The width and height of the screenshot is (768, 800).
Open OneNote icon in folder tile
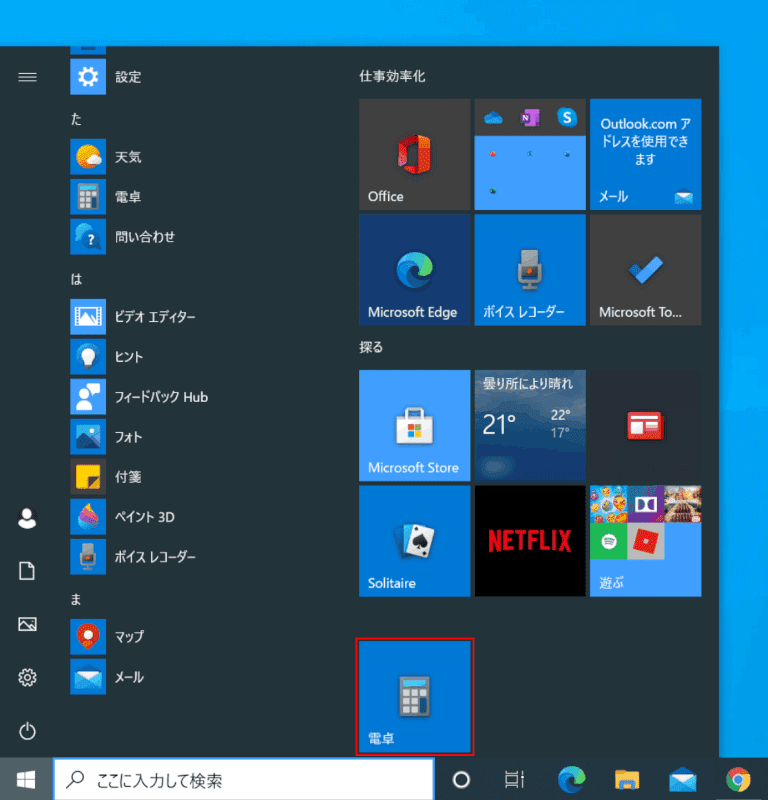pos(530,118)
